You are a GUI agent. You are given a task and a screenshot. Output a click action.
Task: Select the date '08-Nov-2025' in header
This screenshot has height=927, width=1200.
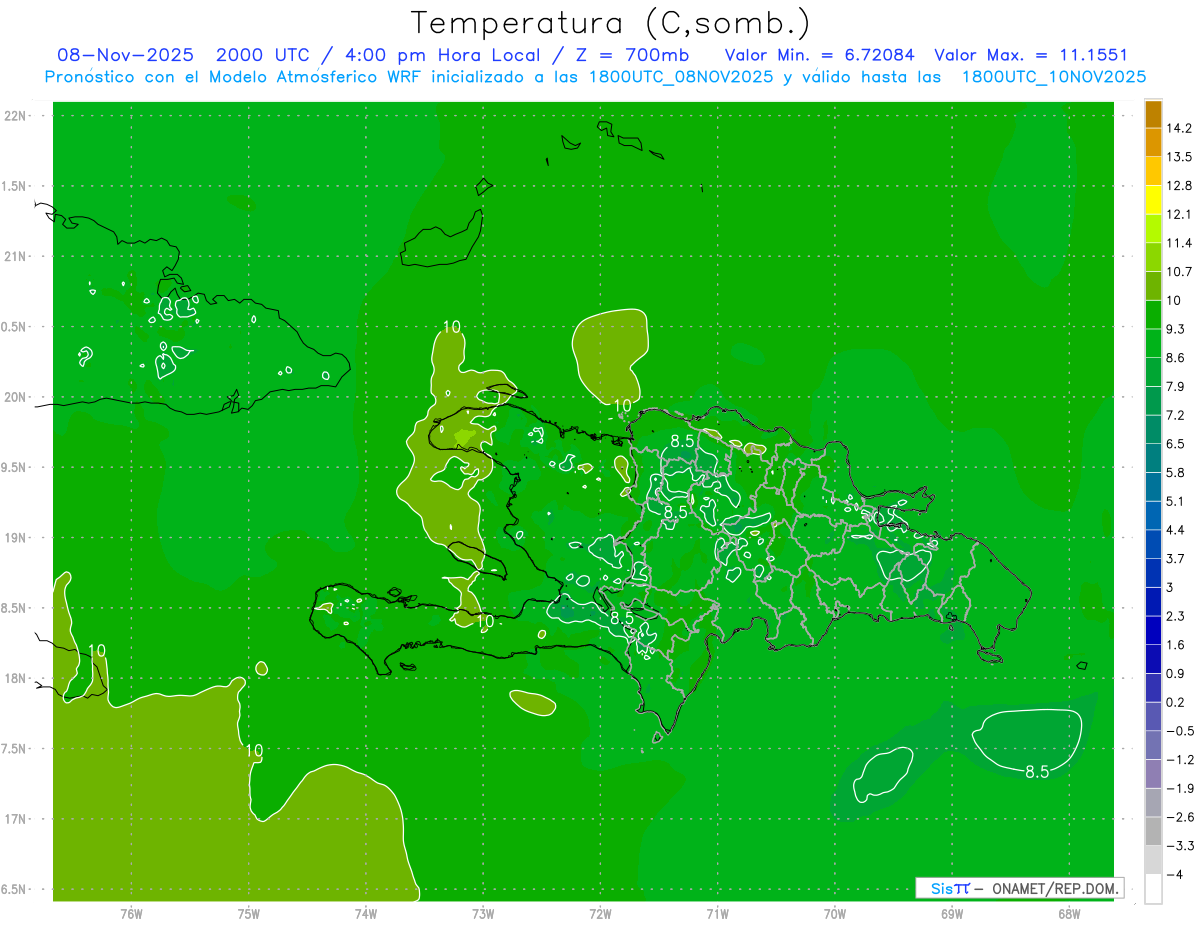pos(125,55)
